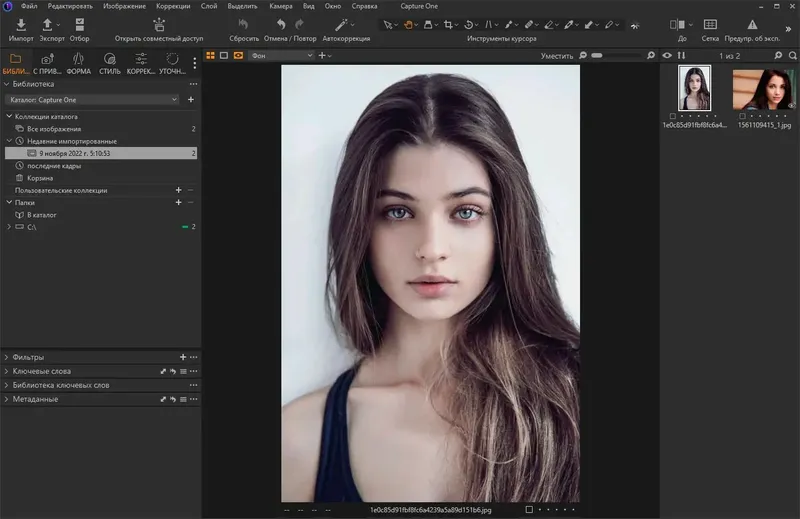The width and height of the screenshot is (800, 519).
Task: Expand the C:\ folder tree node
Action: pyautogui.click(x=9, y=228)
